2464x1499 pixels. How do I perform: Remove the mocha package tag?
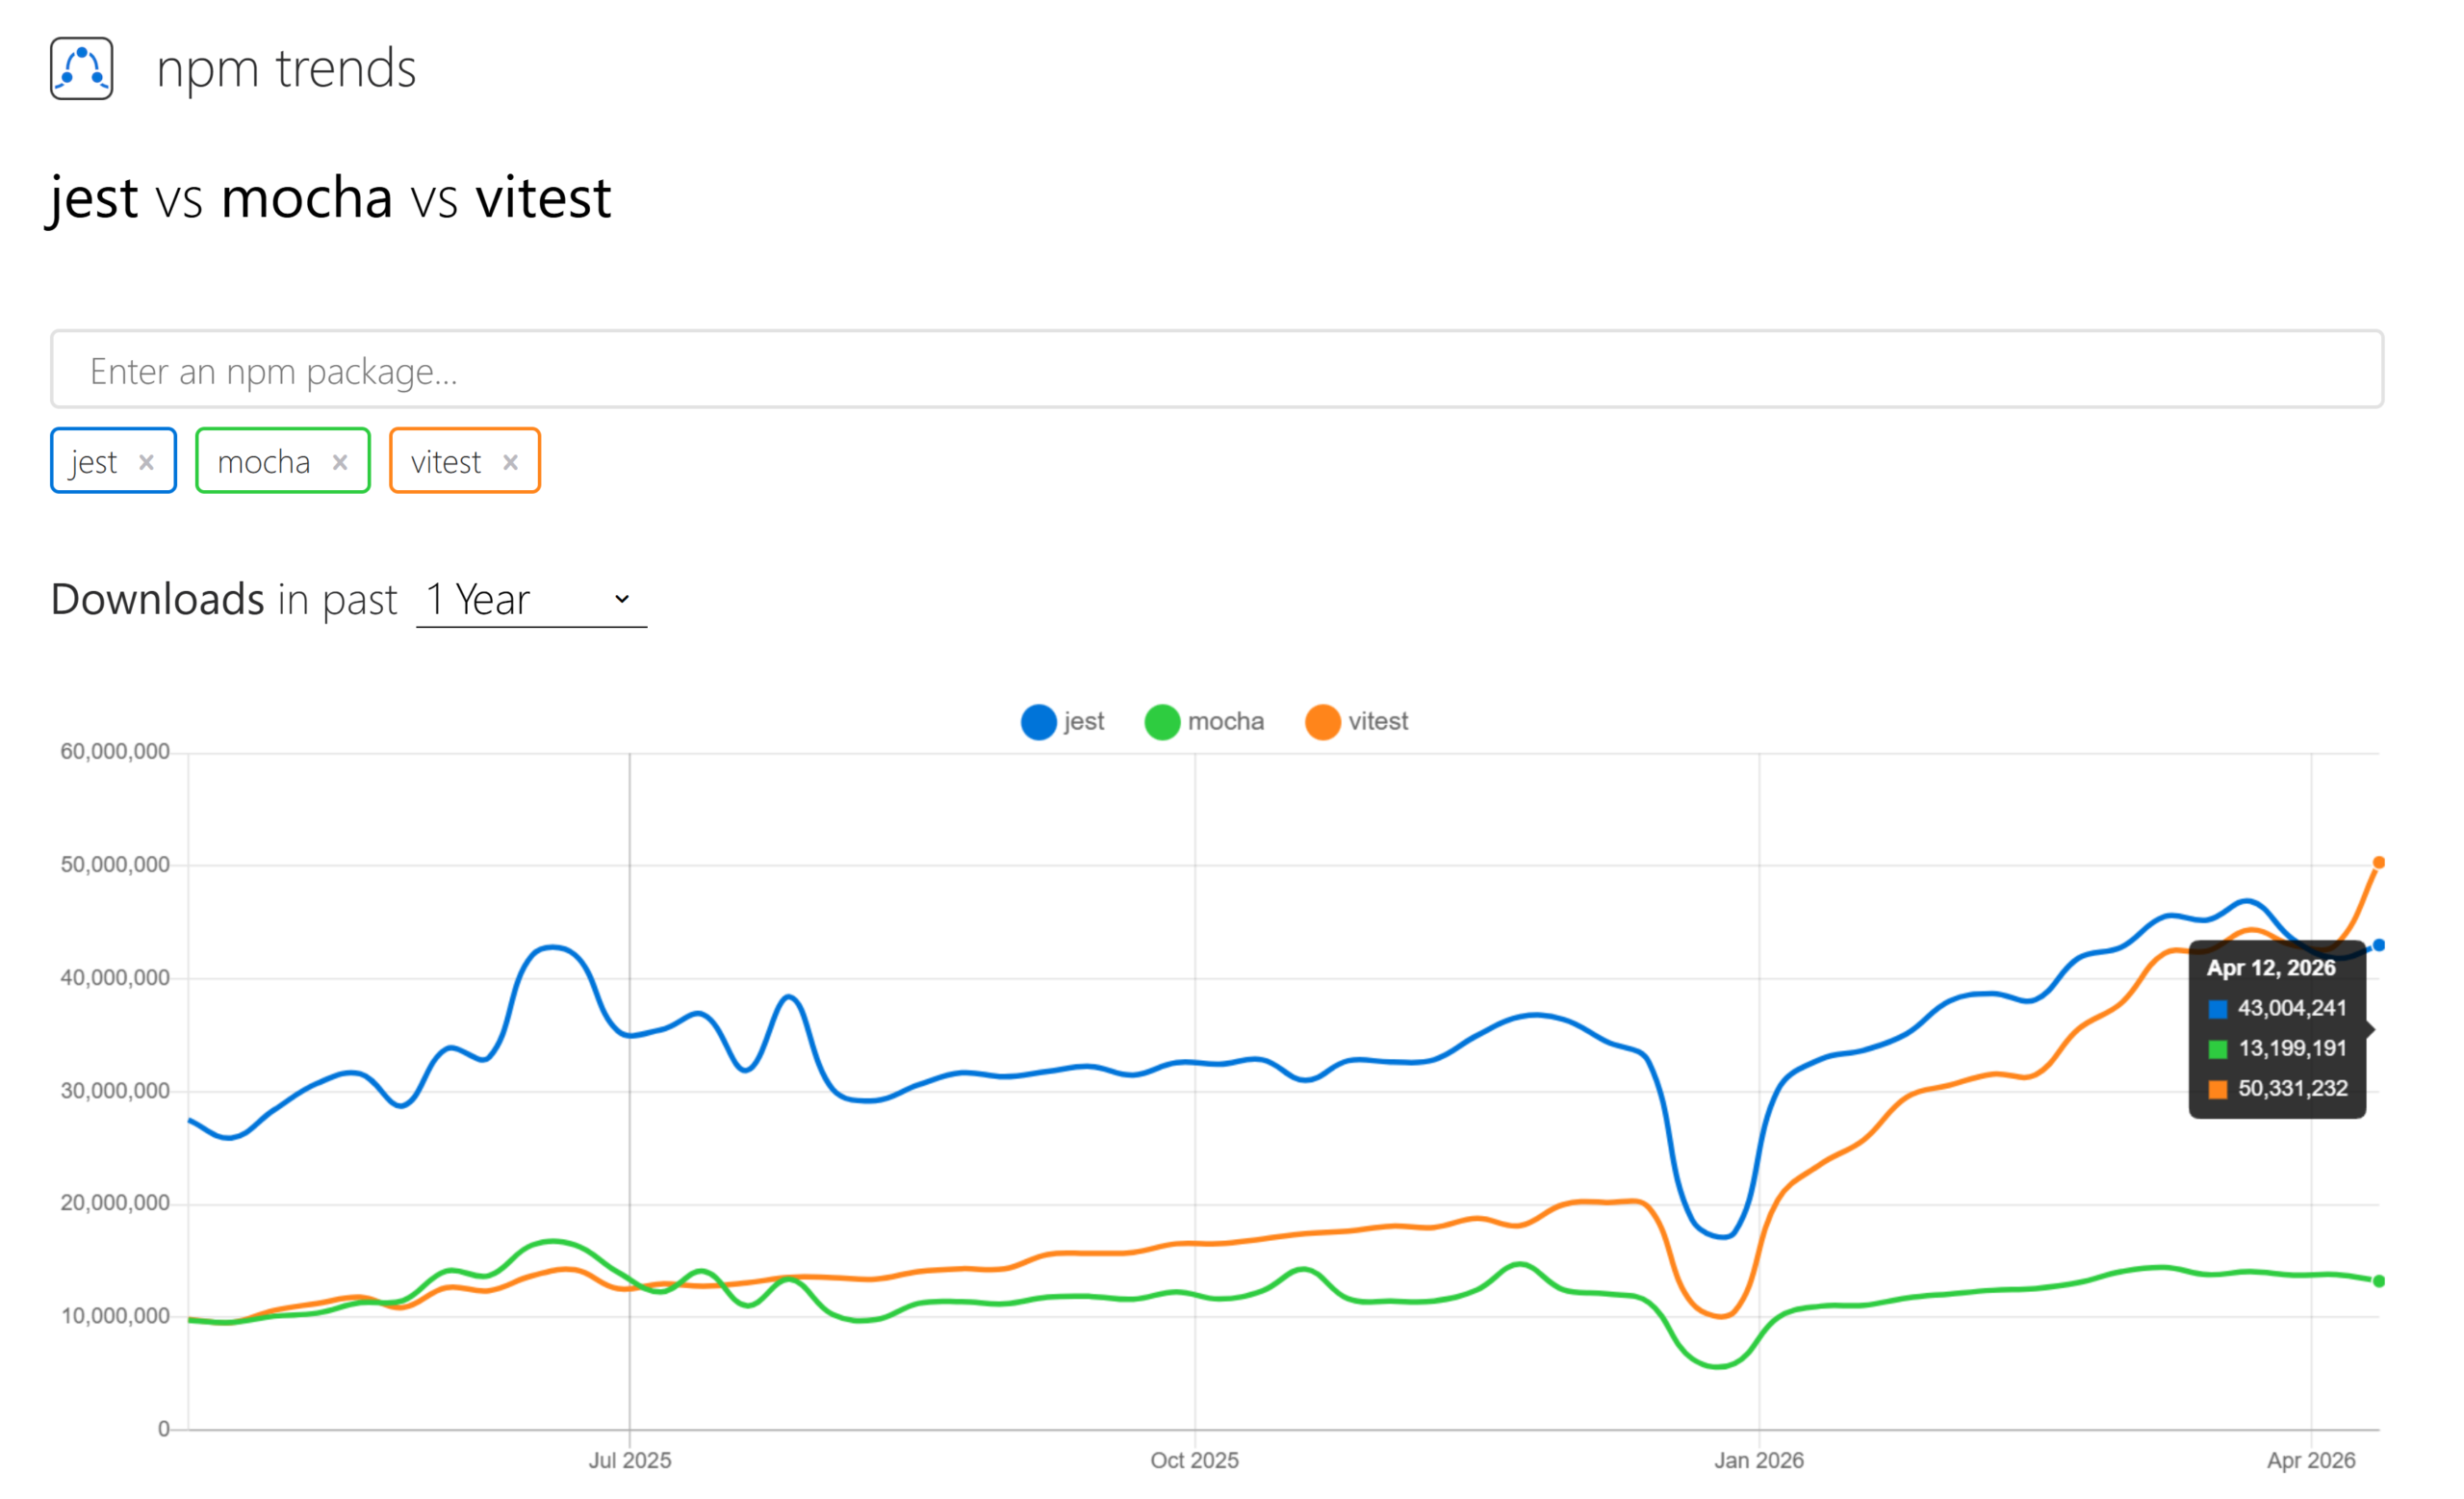coord(340,462)
